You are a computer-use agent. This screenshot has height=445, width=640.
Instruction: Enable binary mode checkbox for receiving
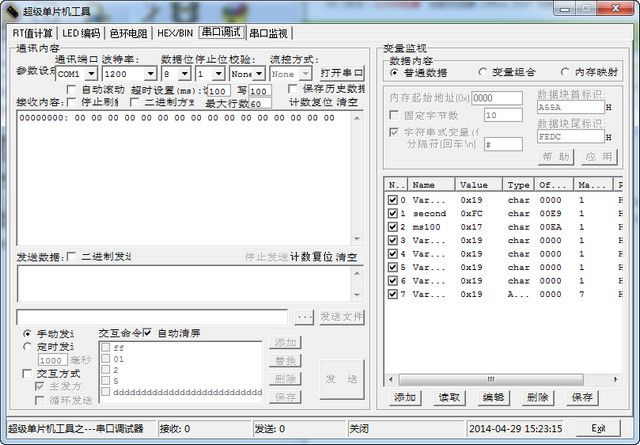click(x=134, y=102)
